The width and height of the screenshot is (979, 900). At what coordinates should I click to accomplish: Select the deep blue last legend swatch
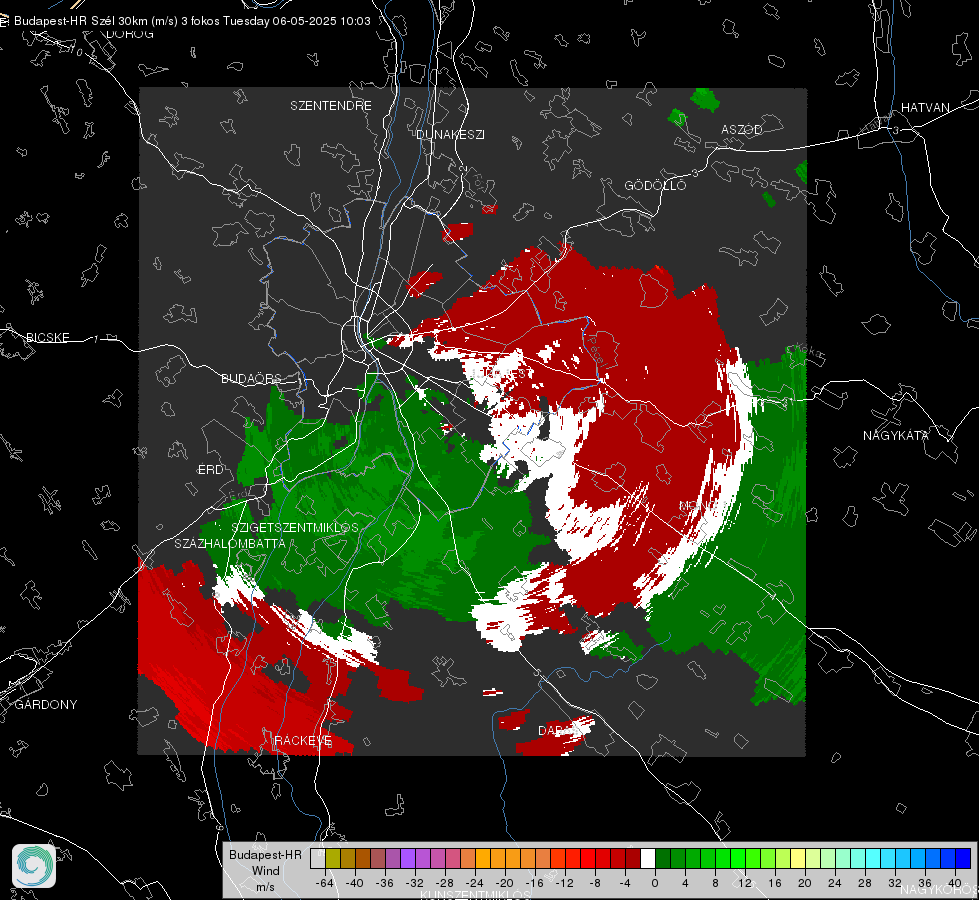click(963, 859)
